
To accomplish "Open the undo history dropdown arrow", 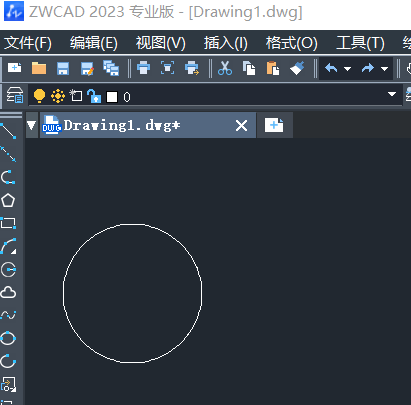I will point(347,69).
